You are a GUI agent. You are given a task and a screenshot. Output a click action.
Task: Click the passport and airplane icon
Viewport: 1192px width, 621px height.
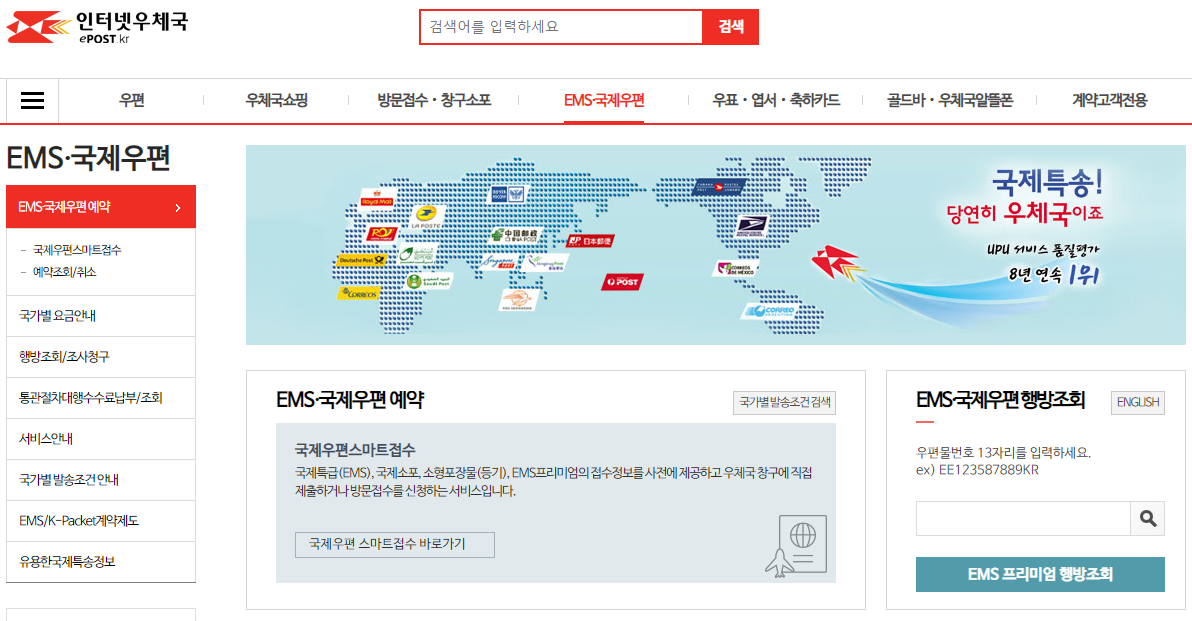tap(796, 547)
